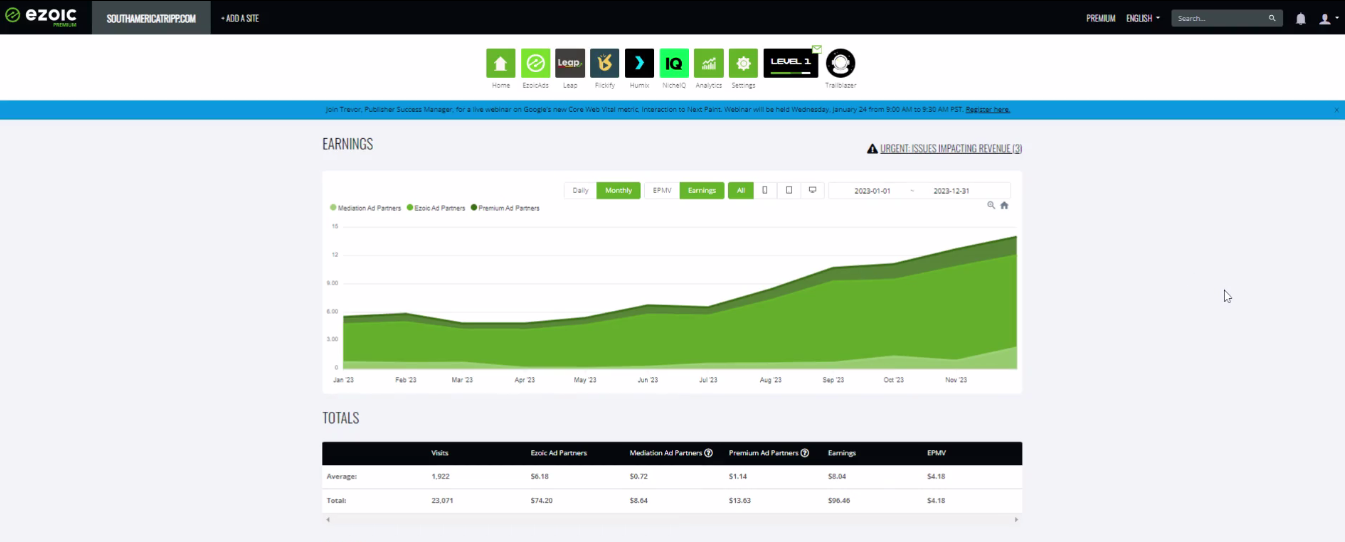This screenshot has height=542, width=1345.
Task: Click the Total earnings value $96.46
Action: (x=839, y=500)
